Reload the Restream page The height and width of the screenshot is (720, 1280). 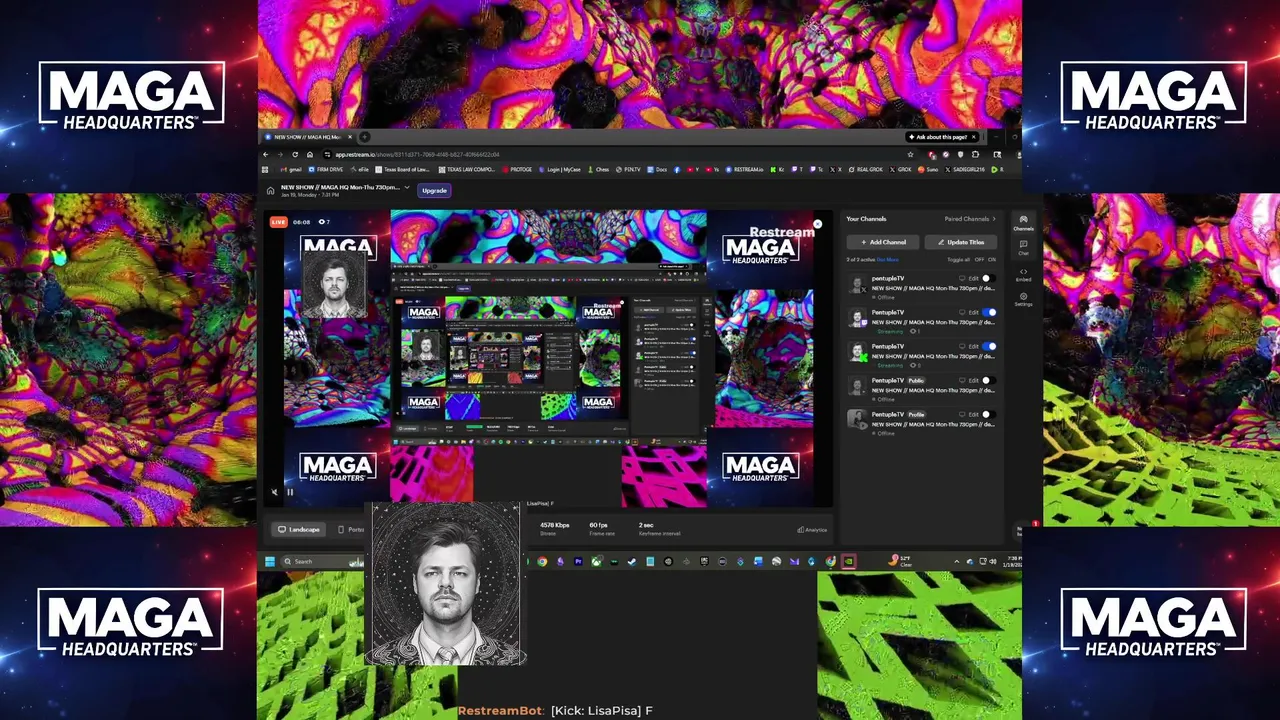click(295, 154)
